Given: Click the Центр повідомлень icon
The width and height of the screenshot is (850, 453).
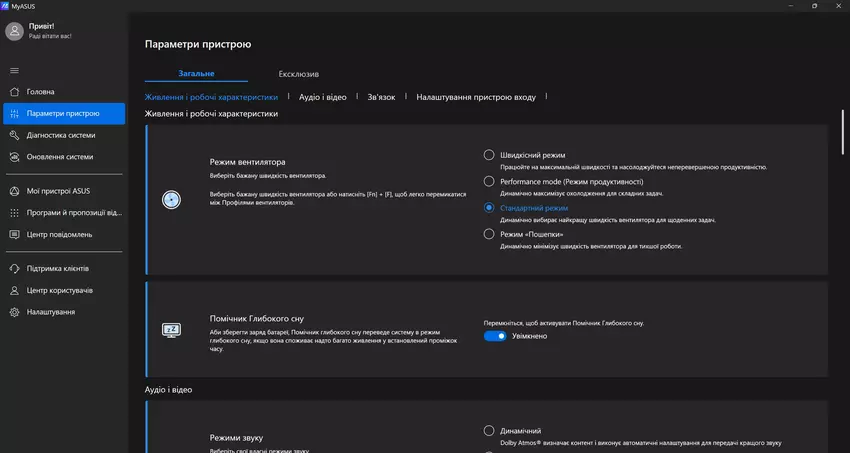Looking at the screenshot, I should 14,234.
